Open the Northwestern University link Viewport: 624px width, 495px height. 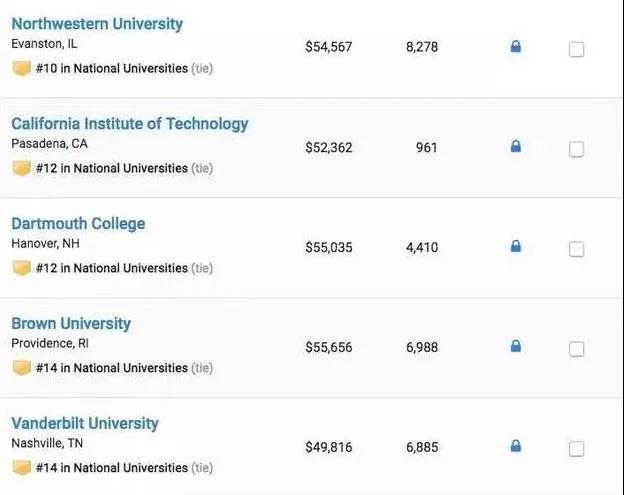[97, 24]
